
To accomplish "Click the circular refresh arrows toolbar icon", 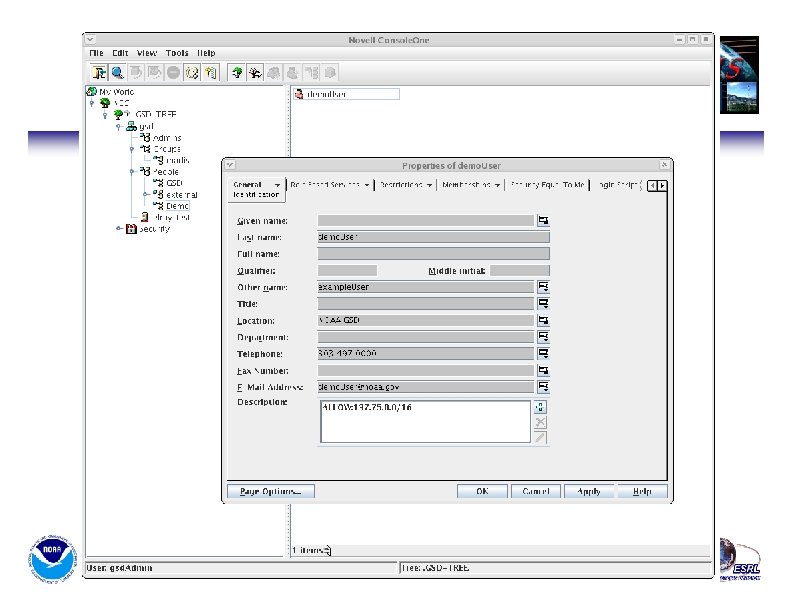I will click(x=192, y=73).
